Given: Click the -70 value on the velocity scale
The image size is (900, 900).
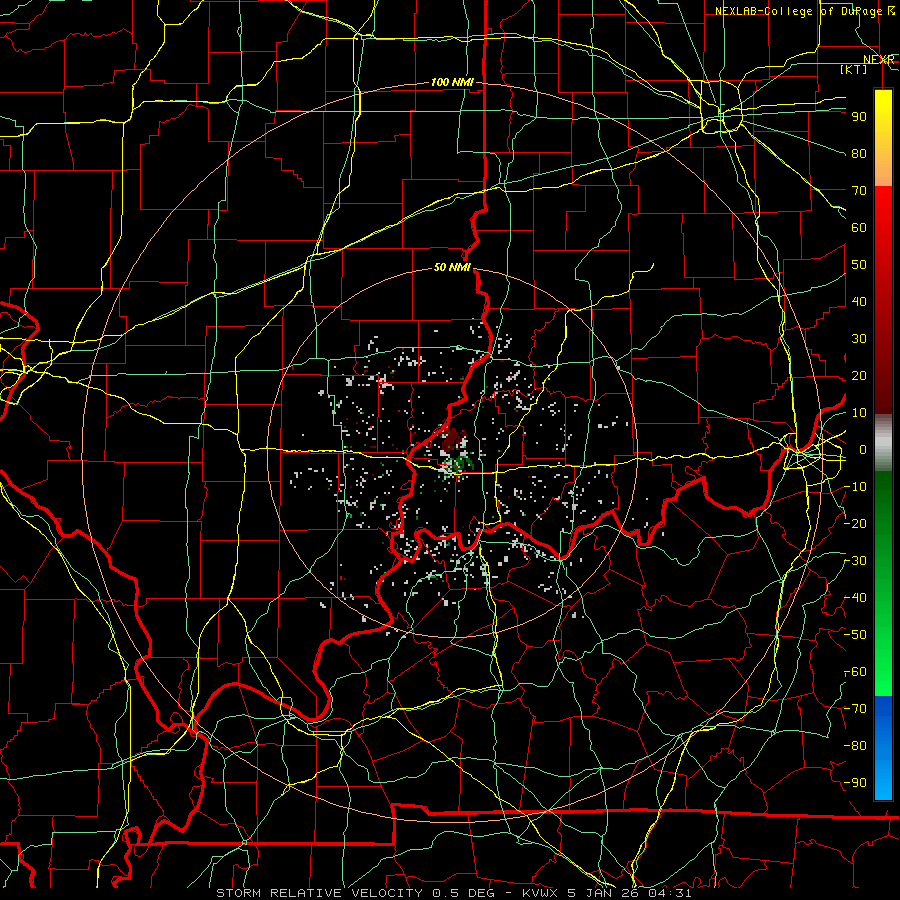Looking at the screenshot, I should coord(855,709).
